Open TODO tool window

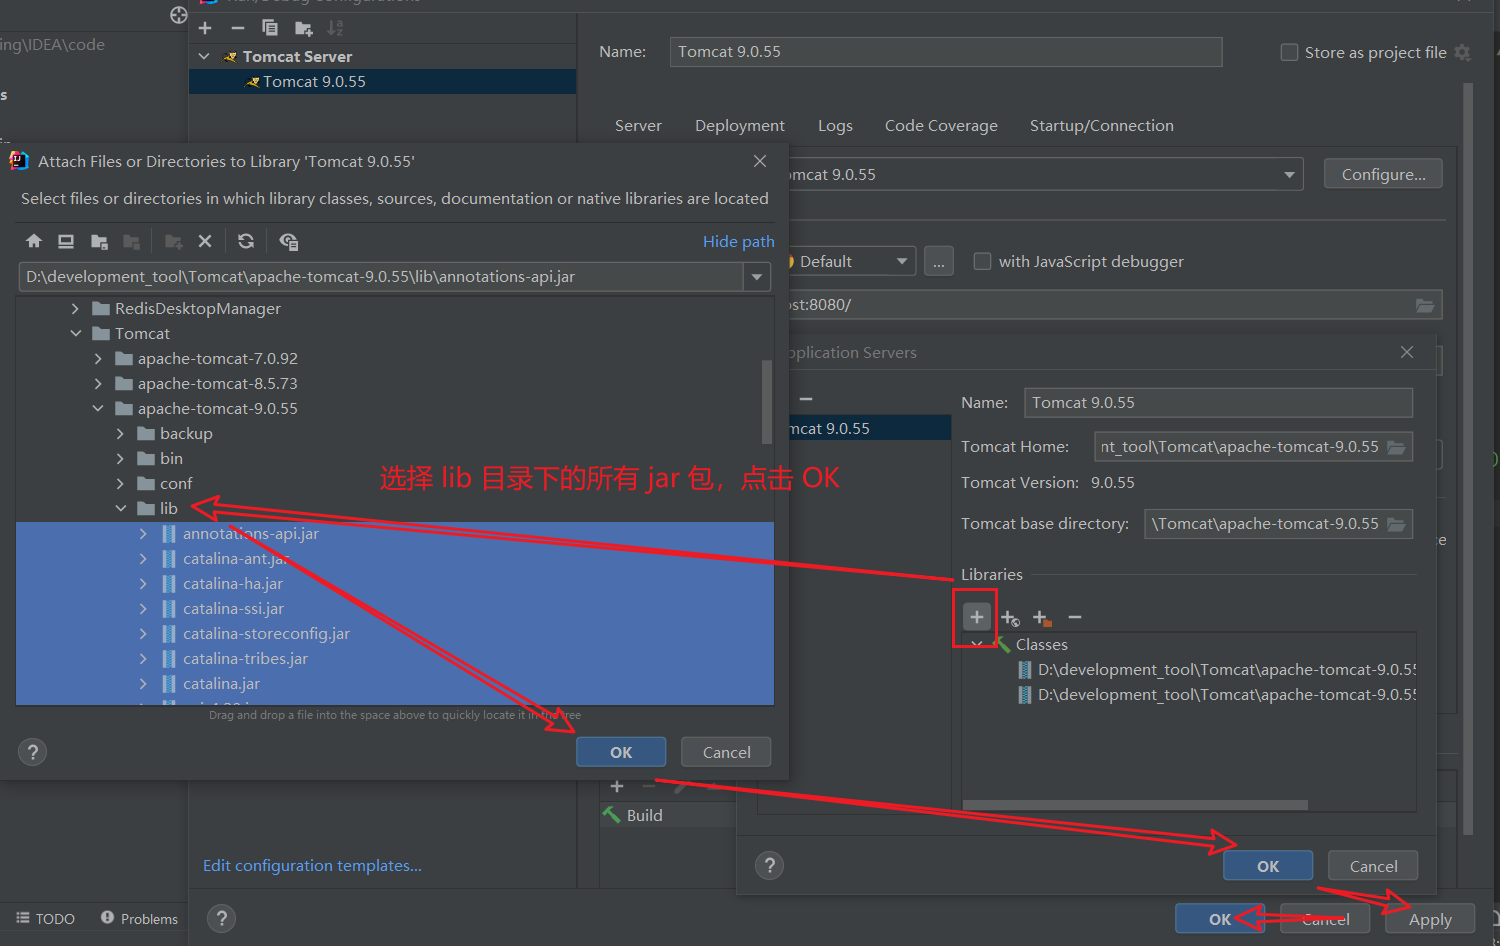click(46, 918)
